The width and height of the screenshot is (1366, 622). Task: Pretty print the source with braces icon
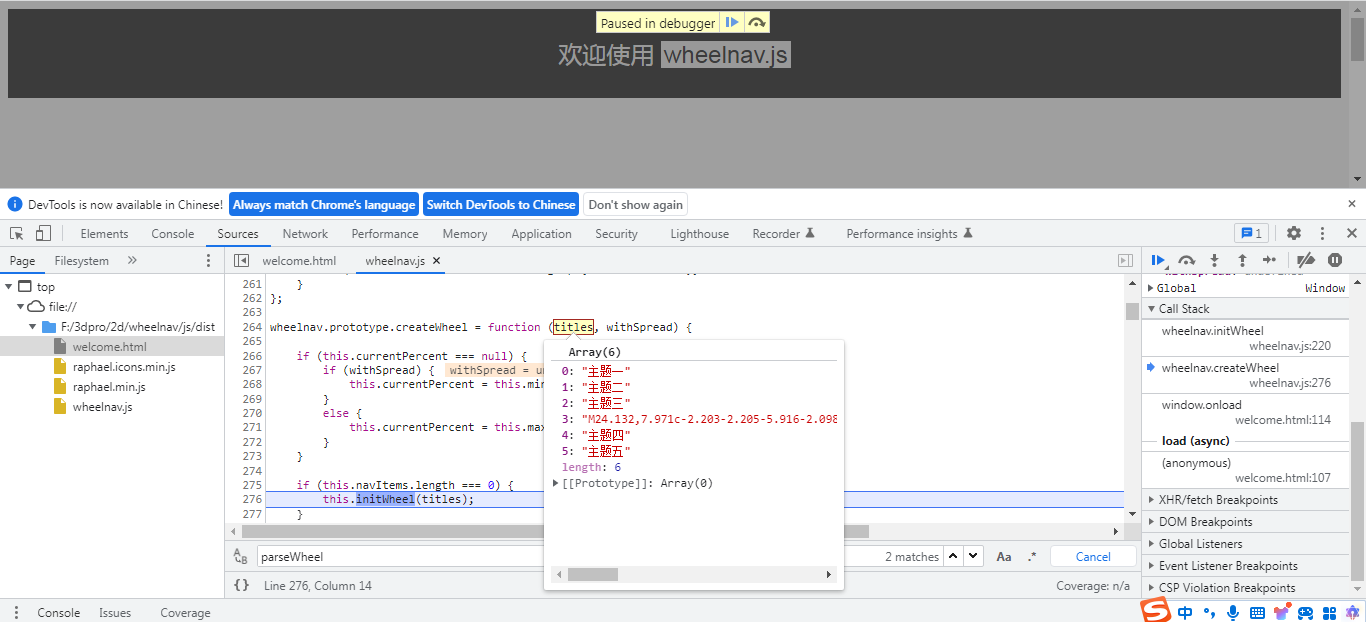point(241,585)
